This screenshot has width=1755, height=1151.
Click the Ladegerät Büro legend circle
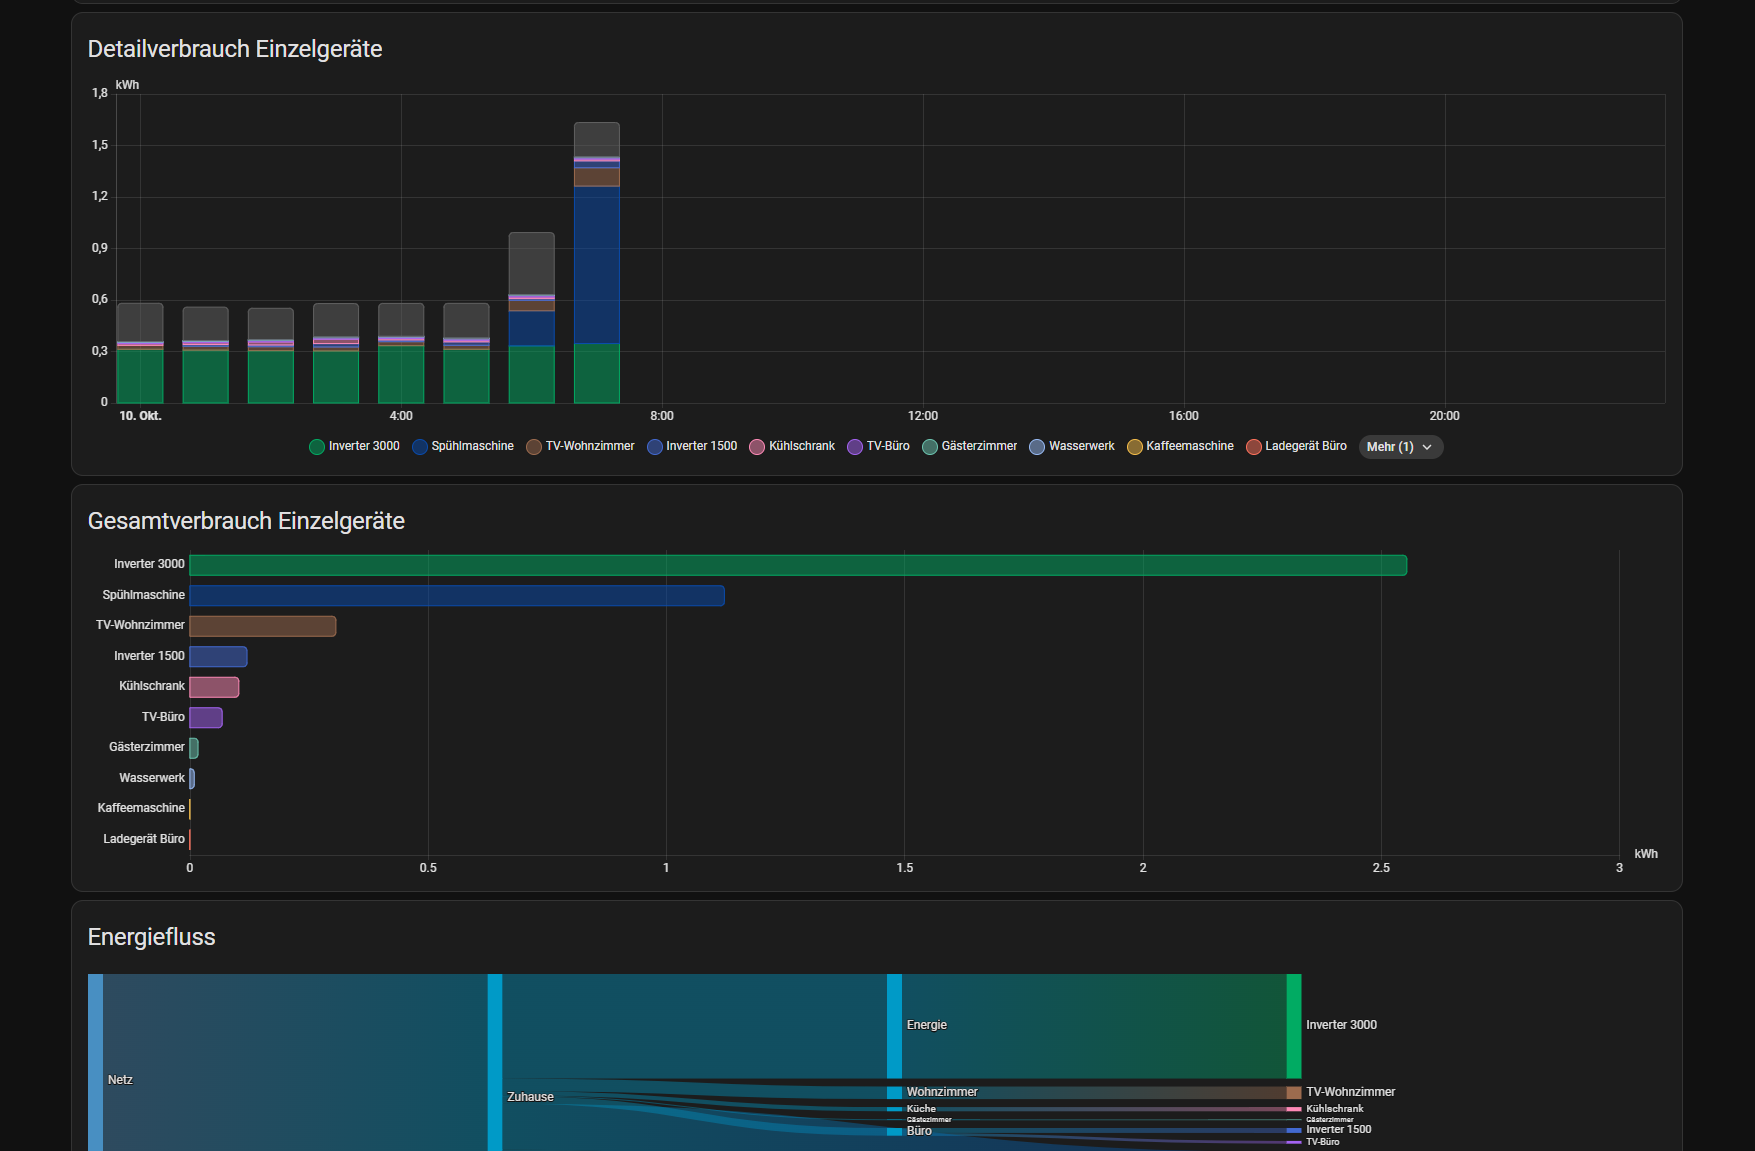click(x=1254, y=447)
